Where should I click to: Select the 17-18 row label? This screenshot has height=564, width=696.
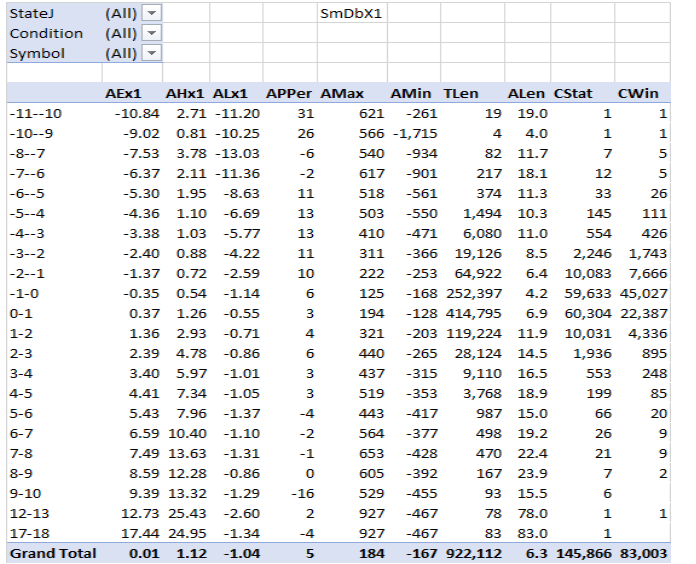(29, 533)
